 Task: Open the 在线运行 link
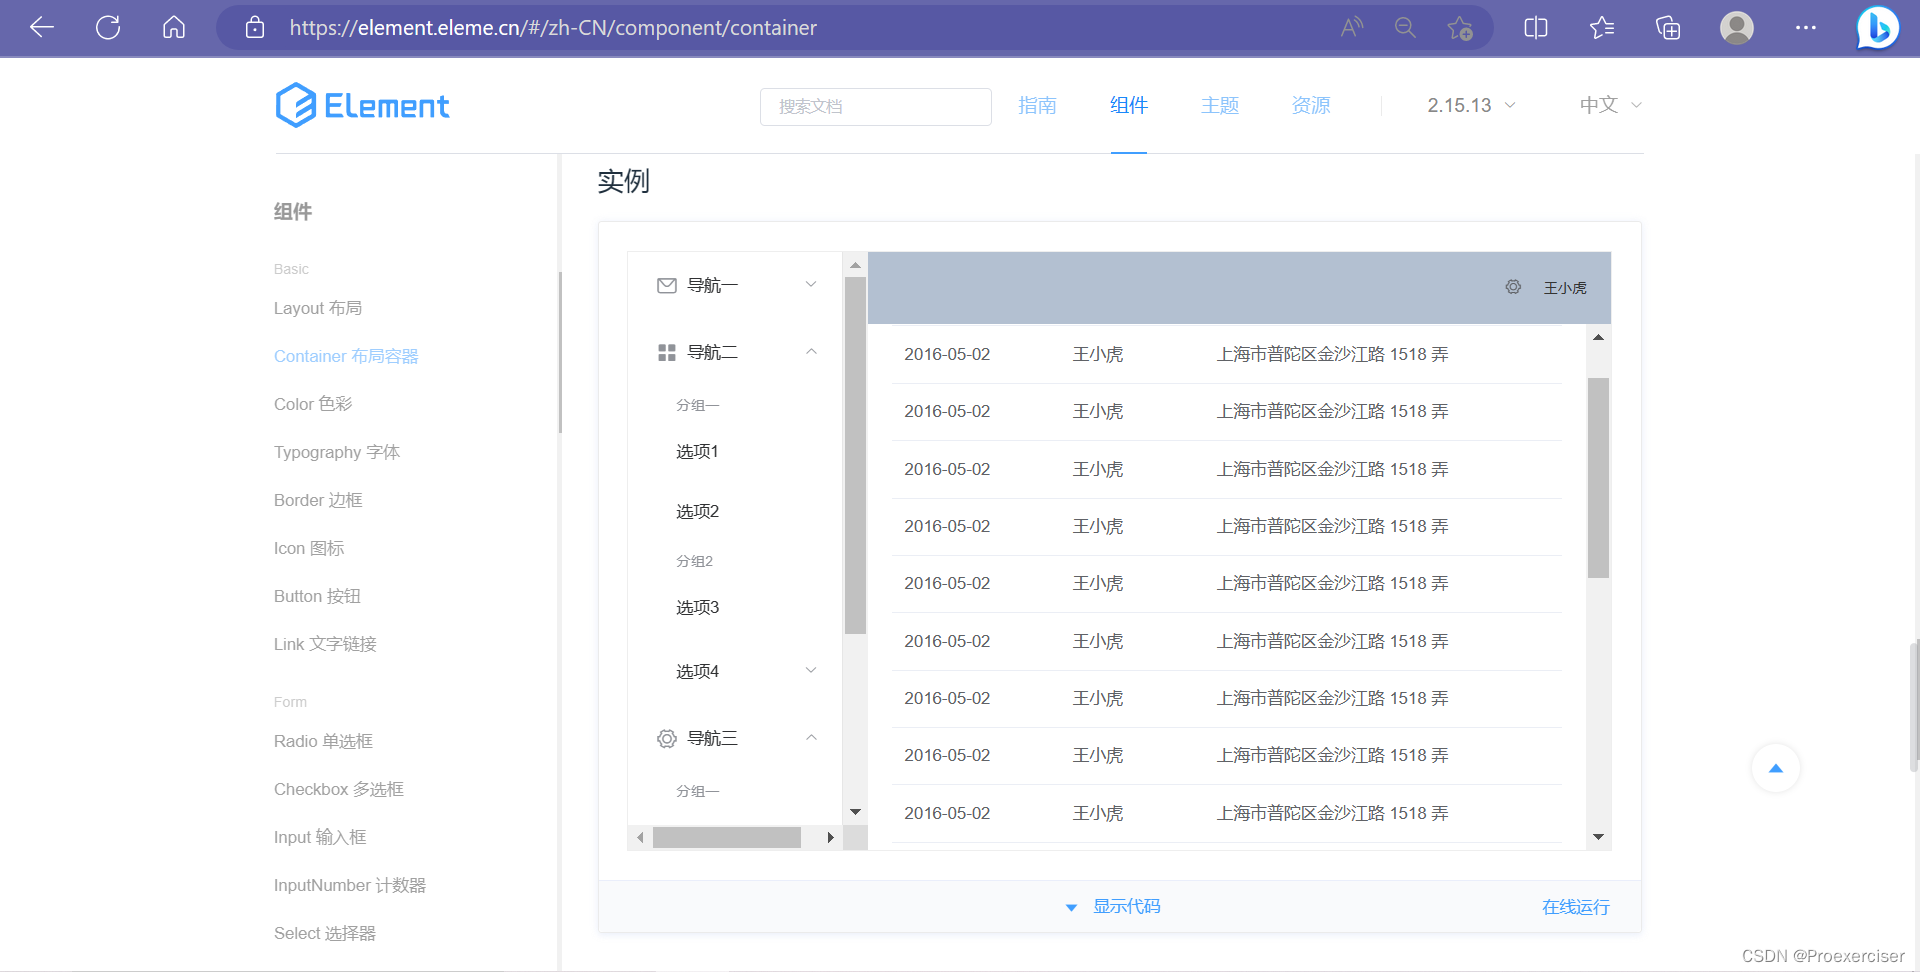pos(1575,906)
